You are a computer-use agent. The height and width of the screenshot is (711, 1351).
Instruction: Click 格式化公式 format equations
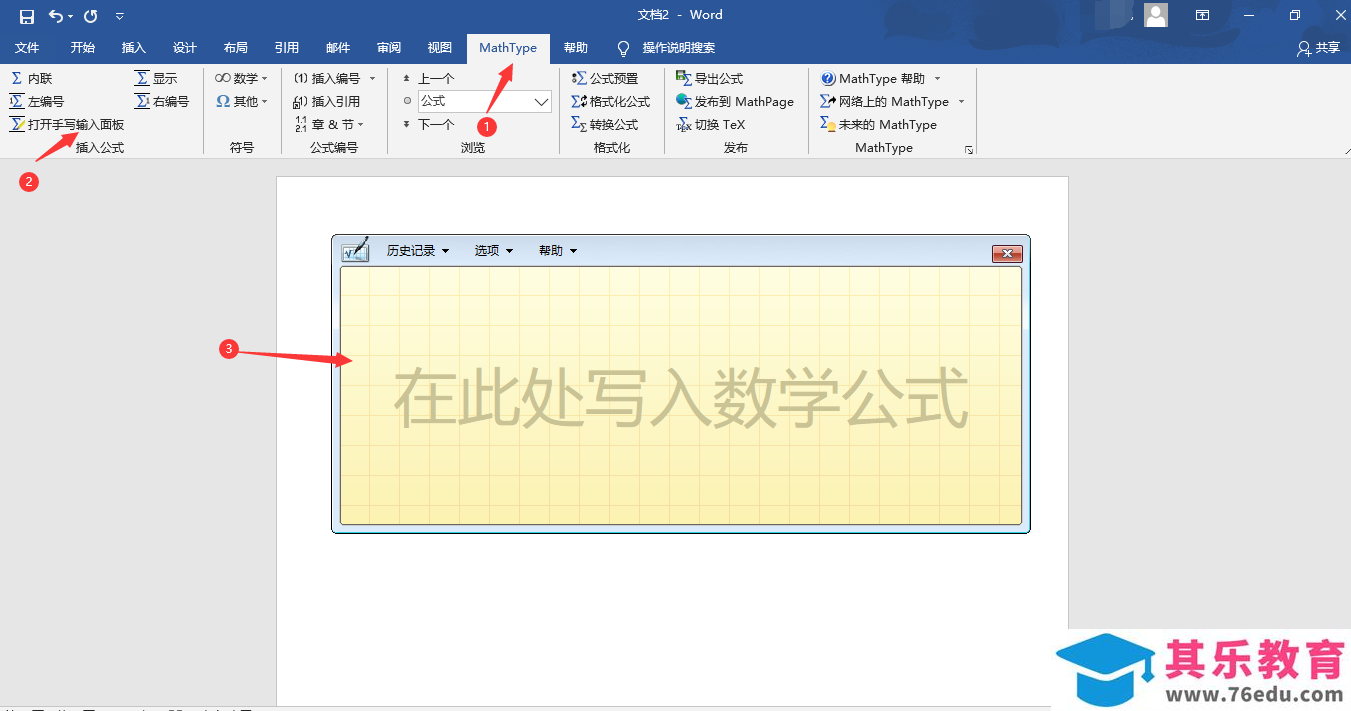[611, 101]
